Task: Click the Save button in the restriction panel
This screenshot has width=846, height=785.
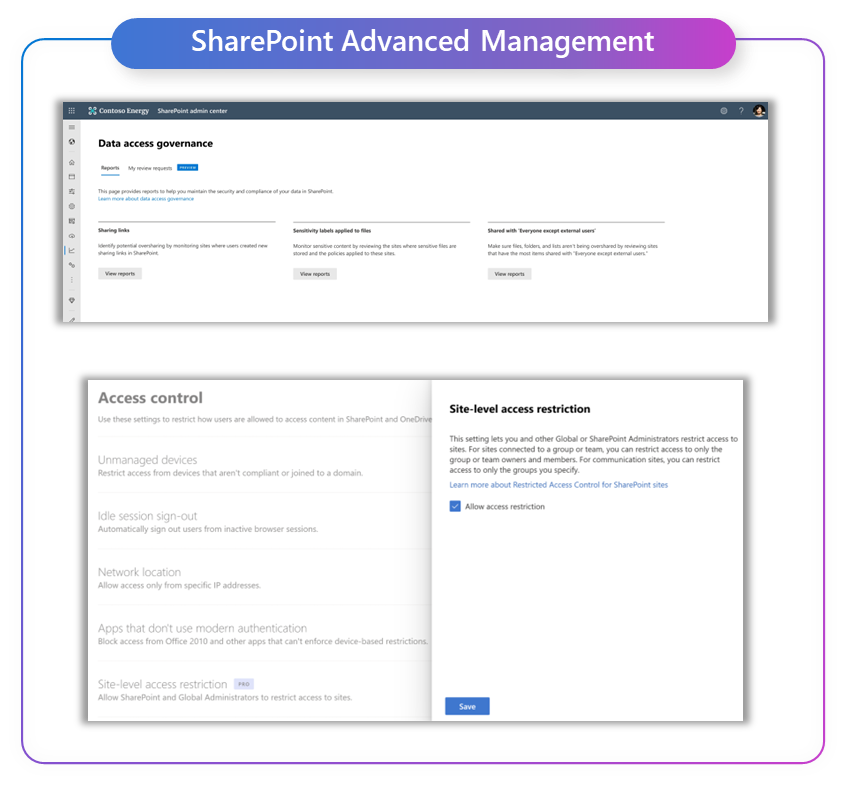Action: [x=467, y=706]
